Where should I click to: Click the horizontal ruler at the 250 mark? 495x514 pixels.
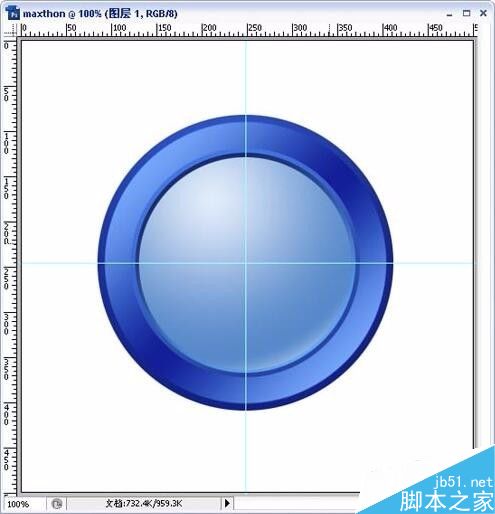point(247,30)
